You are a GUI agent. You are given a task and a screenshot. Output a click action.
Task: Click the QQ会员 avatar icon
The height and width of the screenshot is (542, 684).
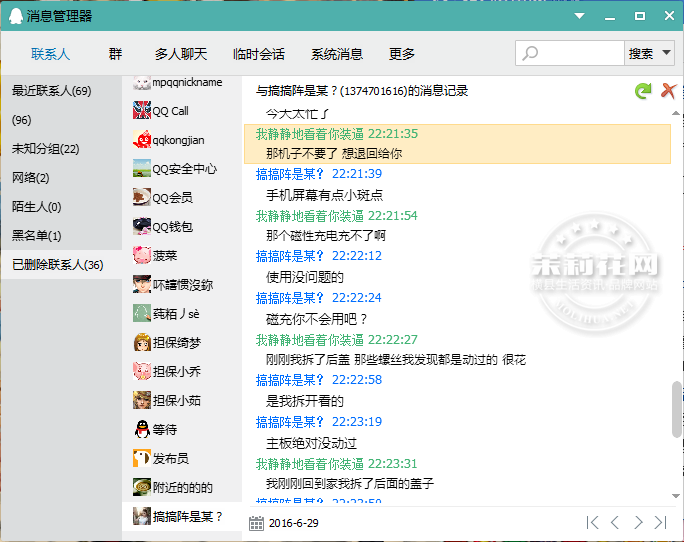pyautogui.click(x=142, y=197)
